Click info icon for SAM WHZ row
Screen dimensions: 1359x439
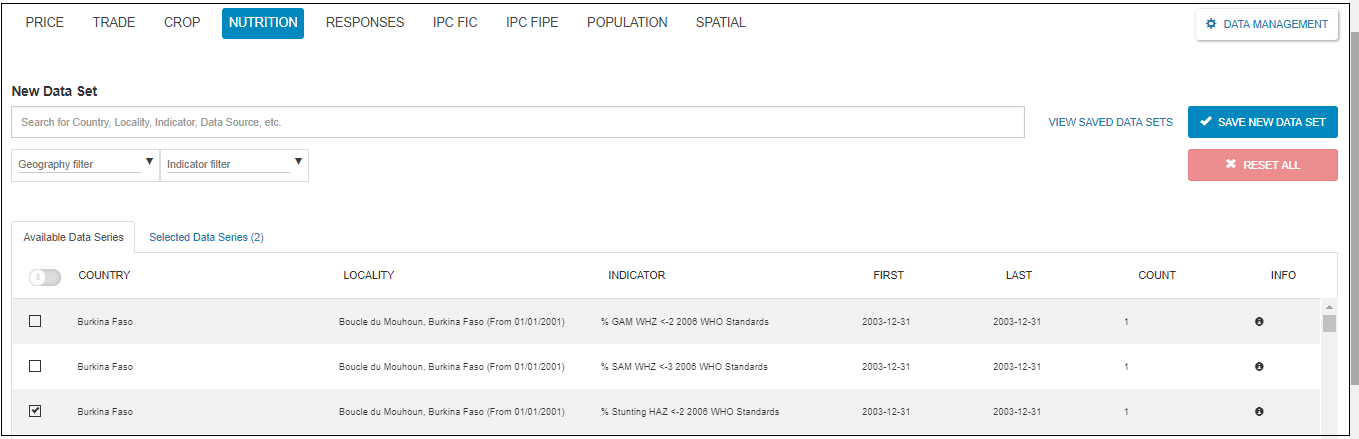point(1259,367)
